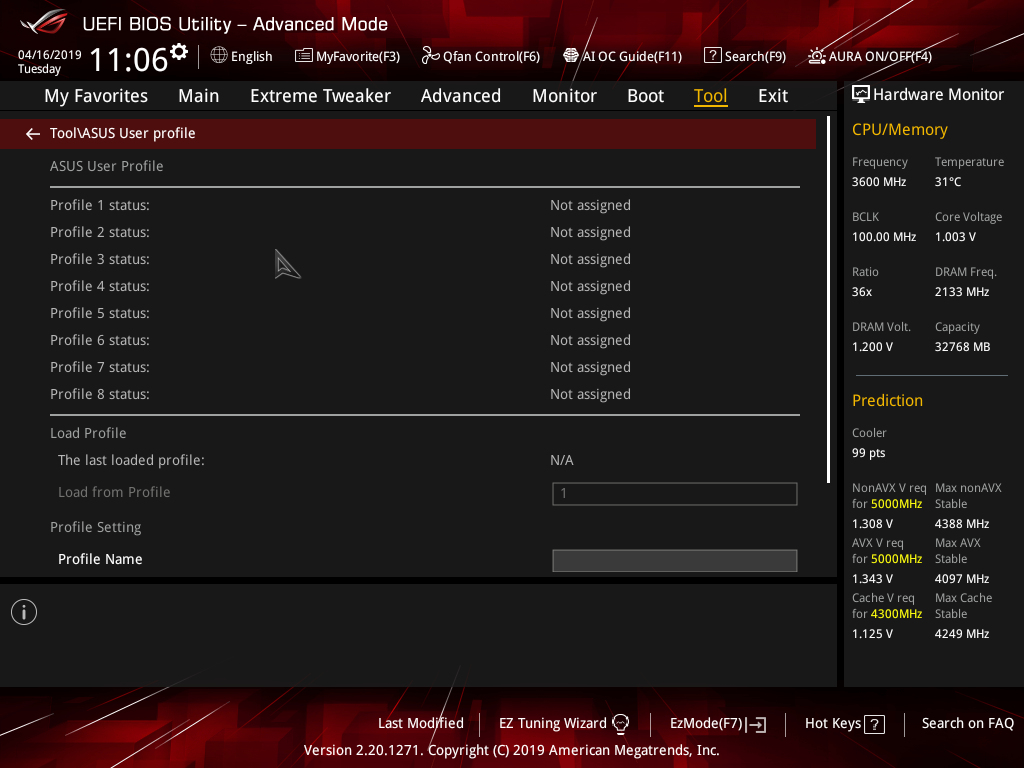1024x768 pixels.
Task: Click 'The last loaded profile:' label
Action: pyautogui.click(x=131, y=460)
